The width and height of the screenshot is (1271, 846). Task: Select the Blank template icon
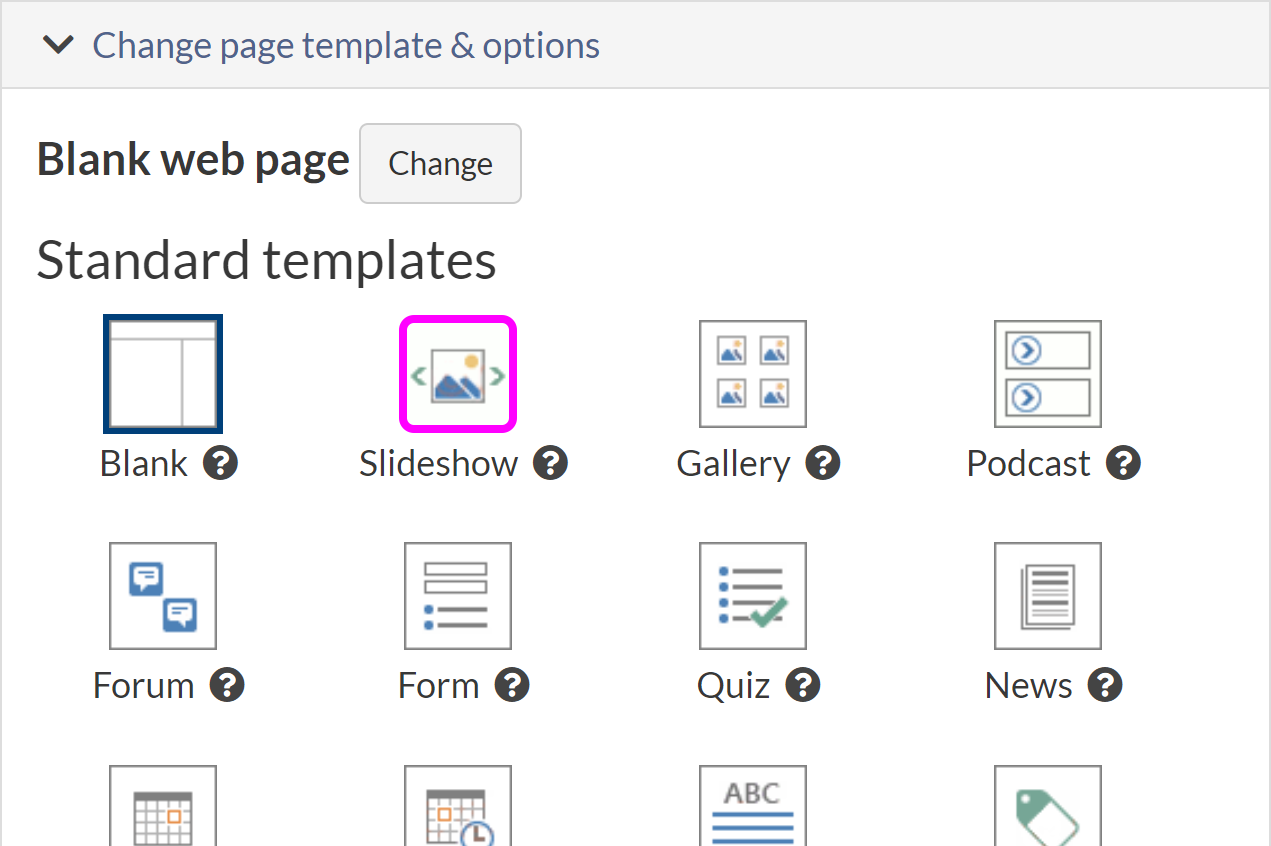coord(162,373)
